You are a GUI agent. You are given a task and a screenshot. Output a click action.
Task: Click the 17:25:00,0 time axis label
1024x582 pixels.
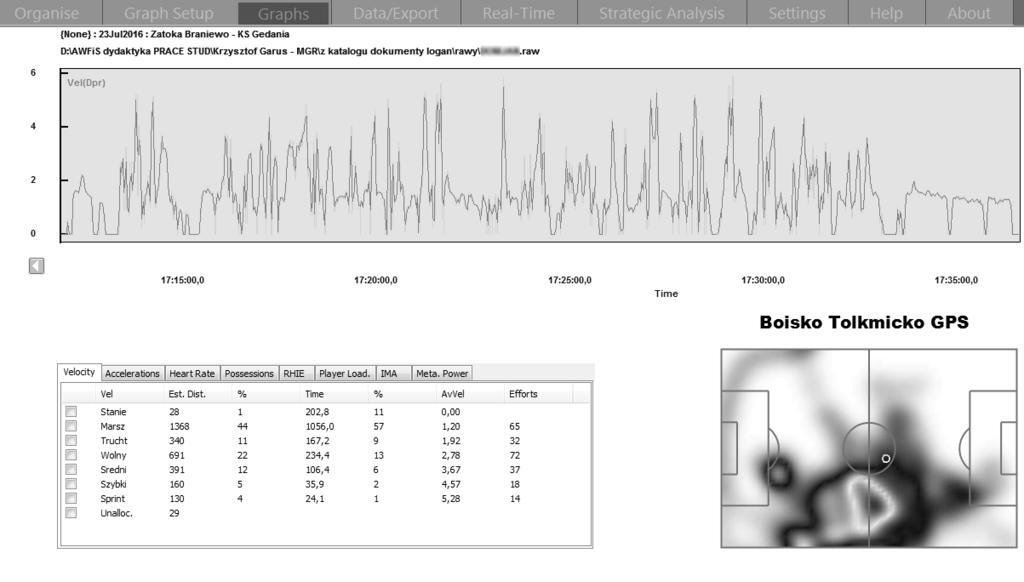pyautogui.click(x=569, y=280)
